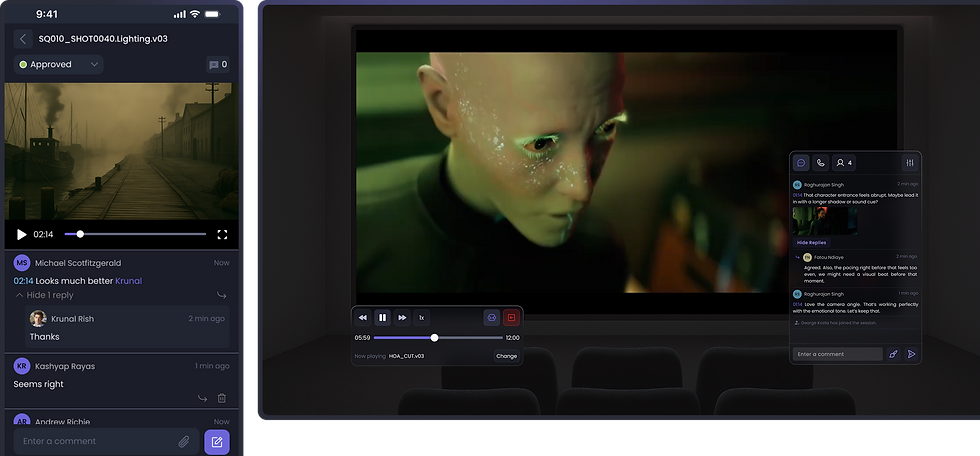This screenshot has width=980, height=456.
Task: Pause the theater playback
Action: tap(382, 317)
